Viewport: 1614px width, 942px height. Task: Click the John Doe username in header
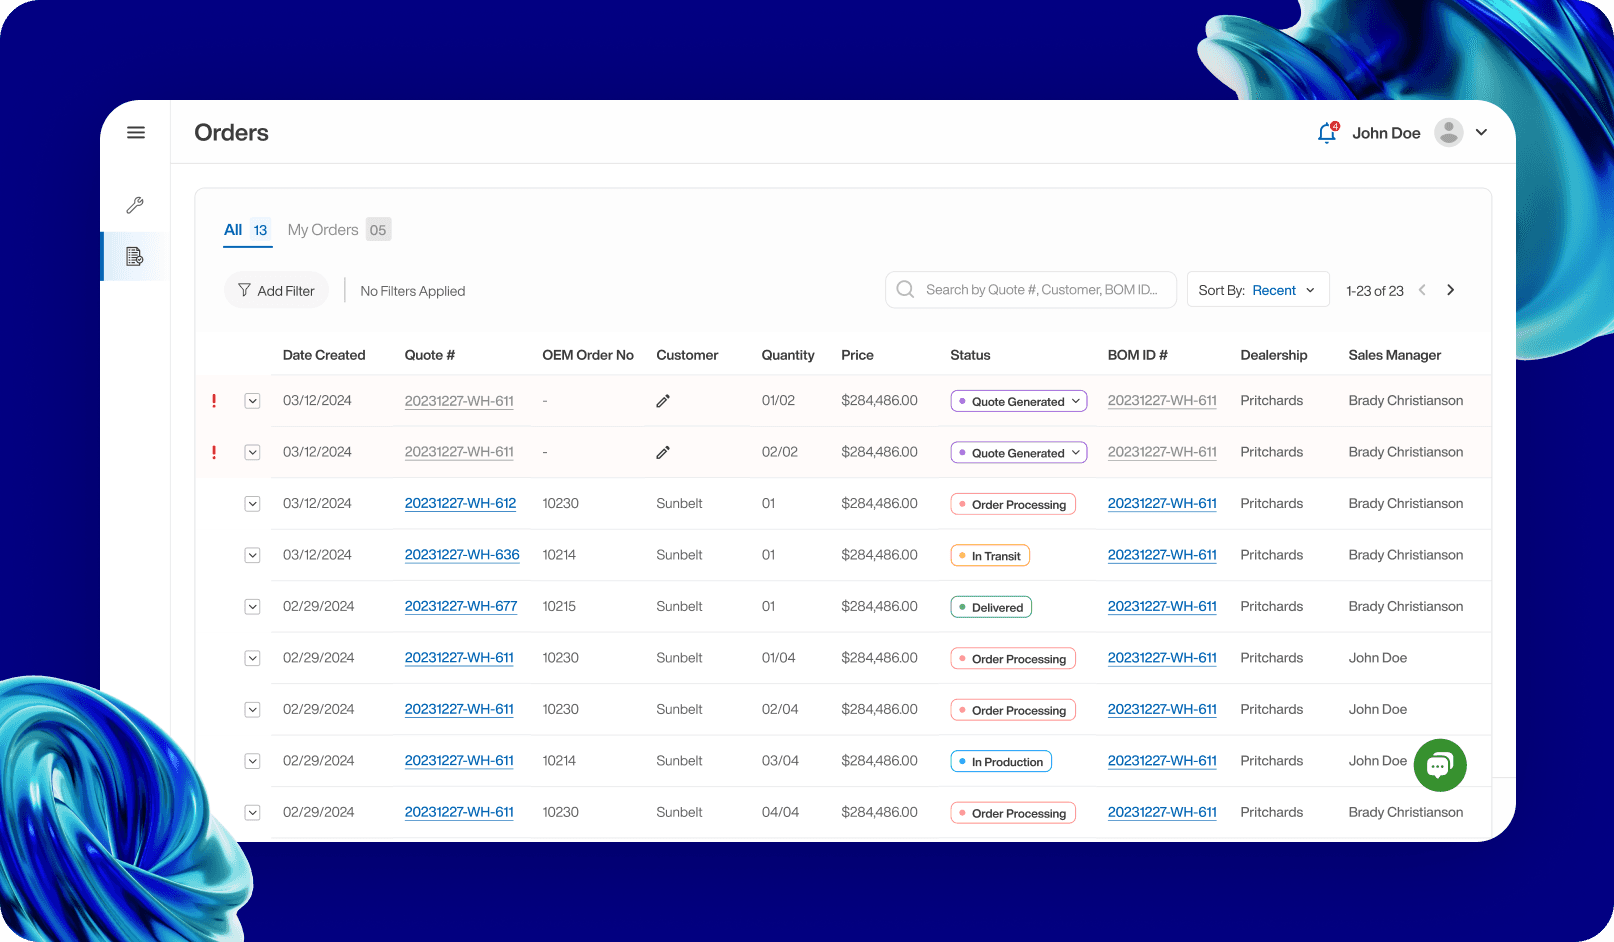pos(1386,133)
